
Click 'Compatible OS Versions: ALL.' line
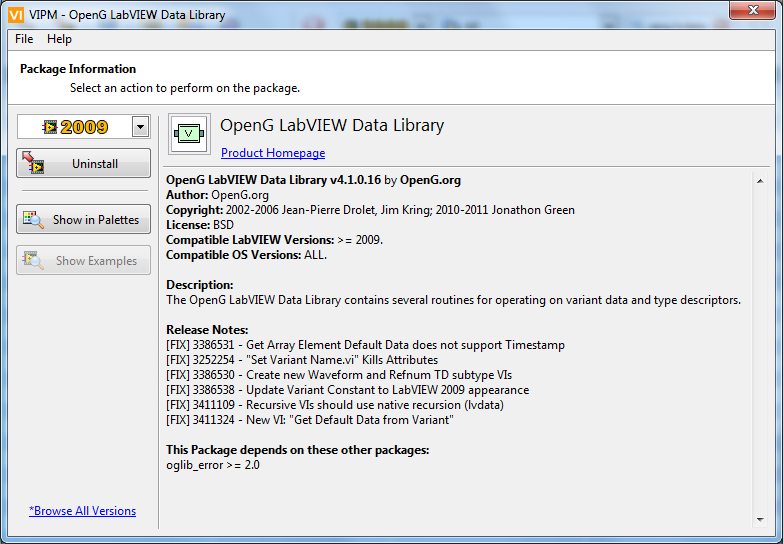247,255
